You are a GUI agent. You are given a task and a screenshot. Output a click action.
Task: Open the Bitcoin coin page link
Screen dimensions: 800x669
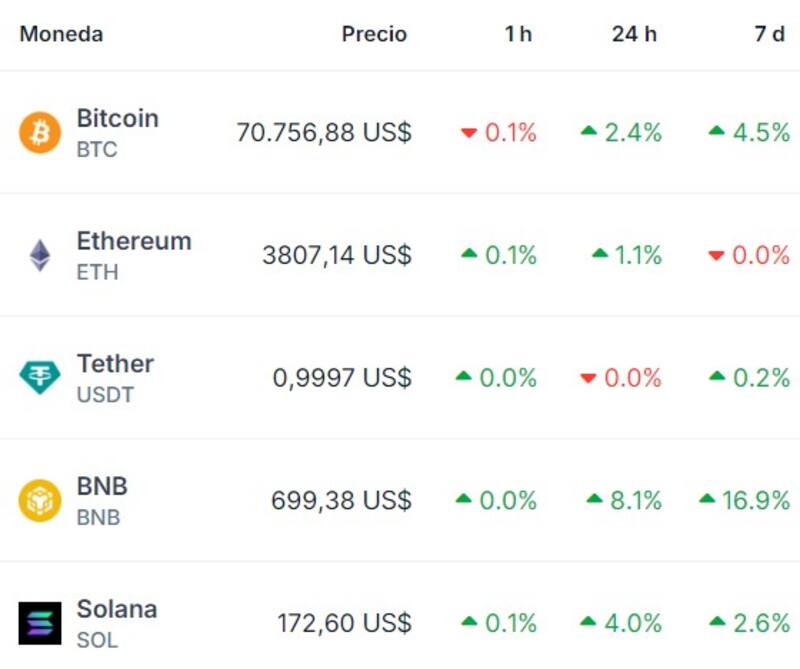tap(117, 119)
